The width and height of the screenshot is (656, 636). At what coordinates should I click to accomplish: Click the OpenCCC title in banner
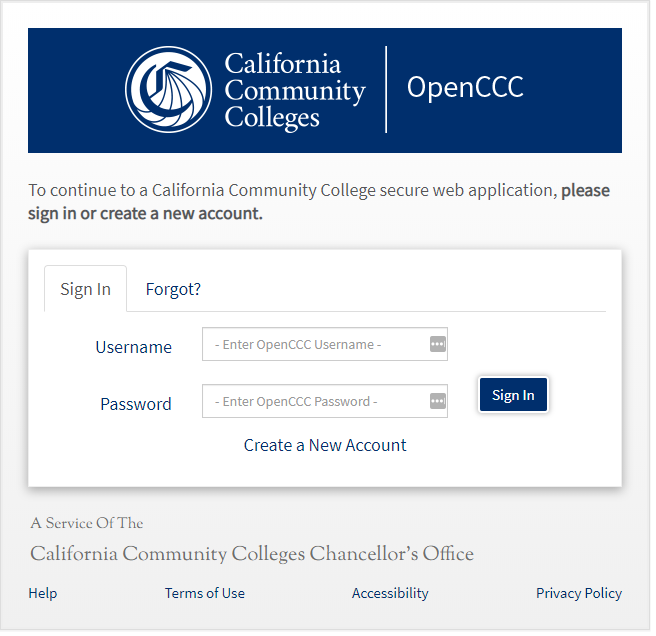coord(465,88)
